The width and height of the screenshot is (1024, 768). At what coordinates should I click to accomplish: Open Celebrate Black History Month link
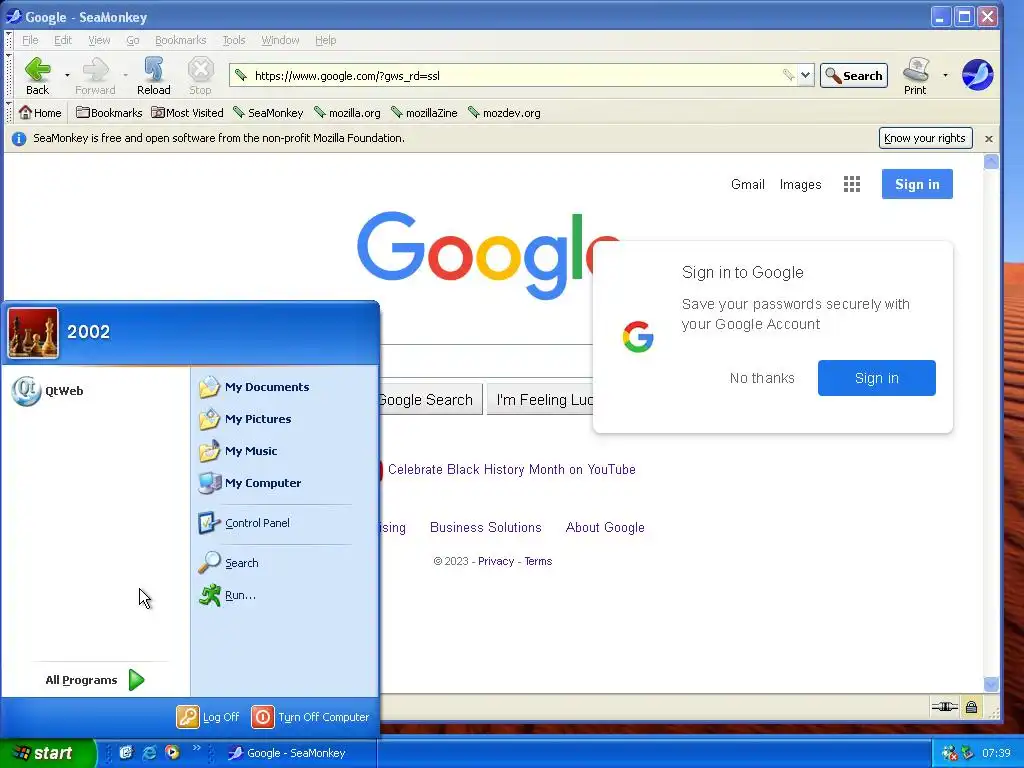[x=511, y=470]
